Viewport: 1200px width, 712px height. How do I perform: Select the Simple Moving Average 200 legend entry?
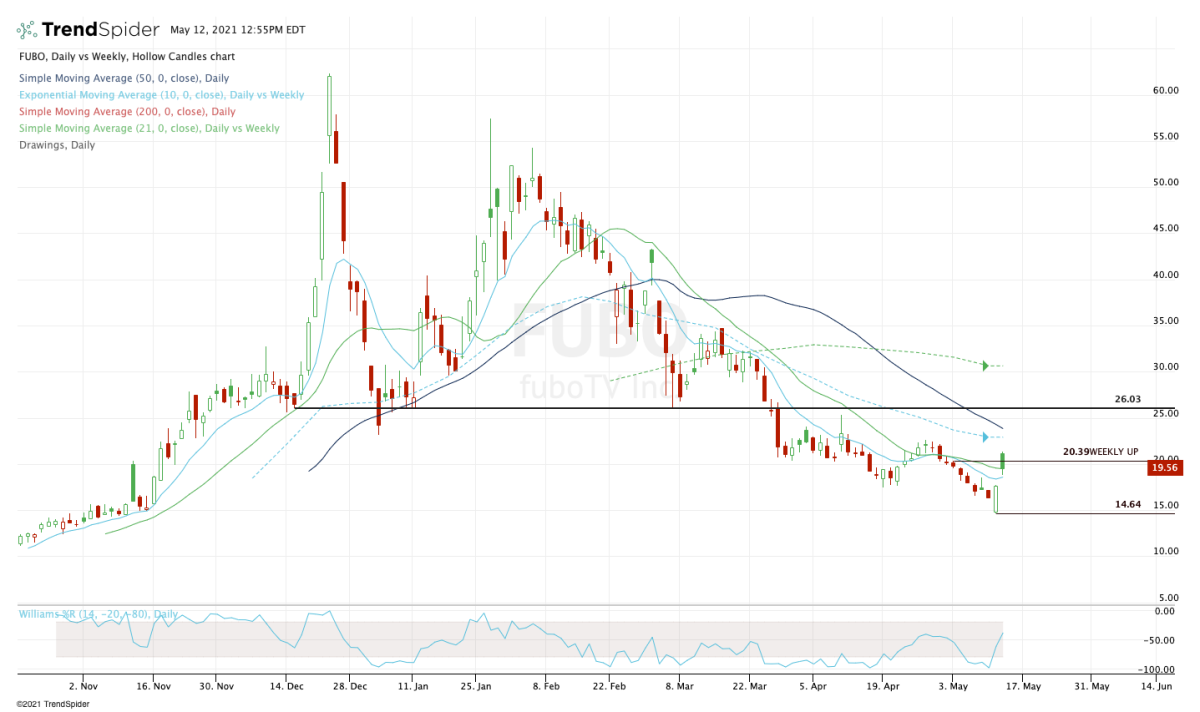[x=127, y=111]
